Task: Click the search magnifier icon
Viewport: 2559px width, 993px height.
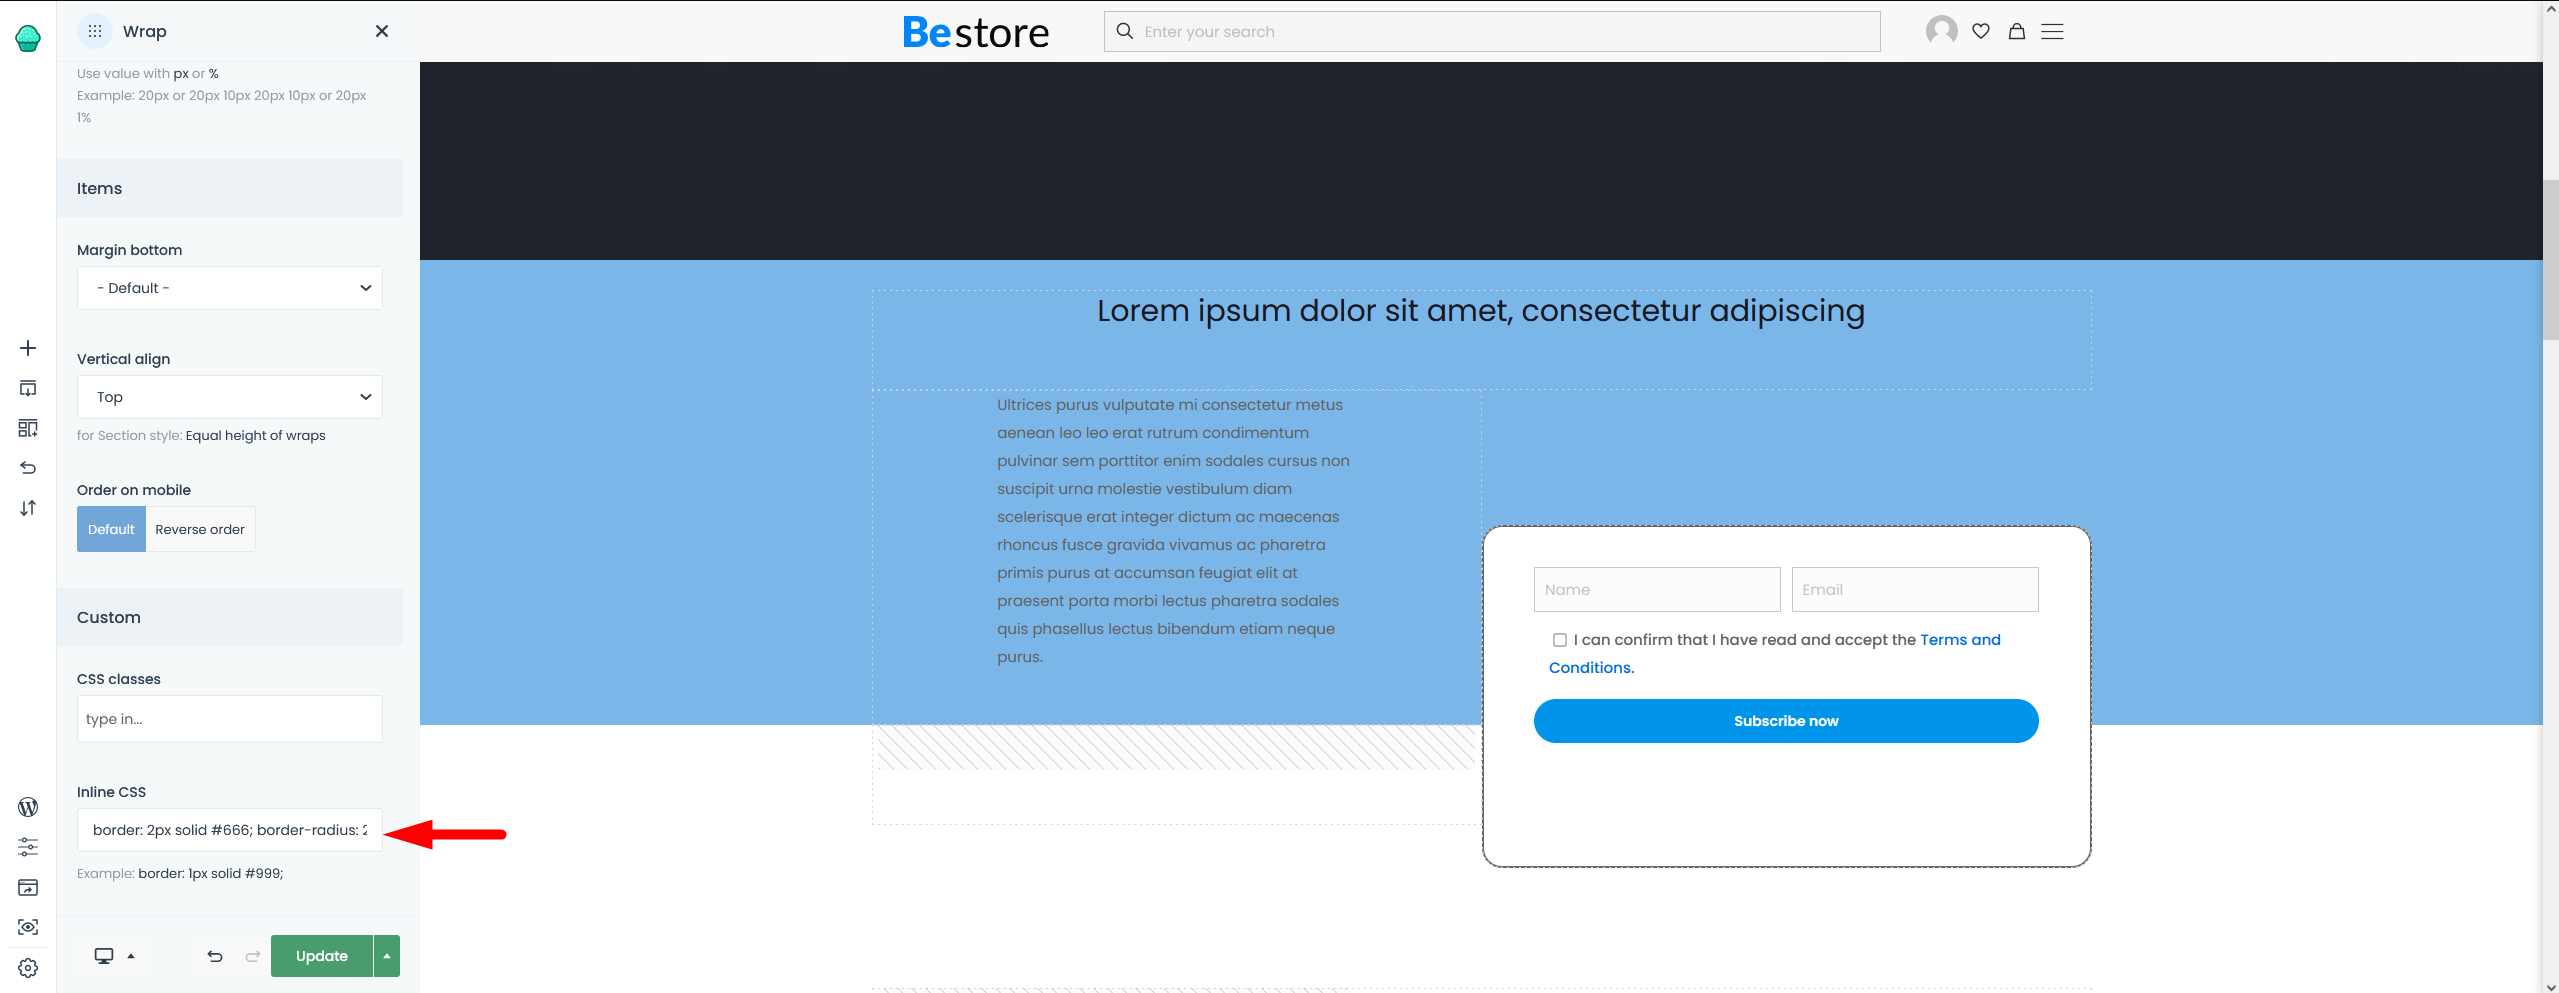Action: pyautogui.click(x=1125, y=31)
